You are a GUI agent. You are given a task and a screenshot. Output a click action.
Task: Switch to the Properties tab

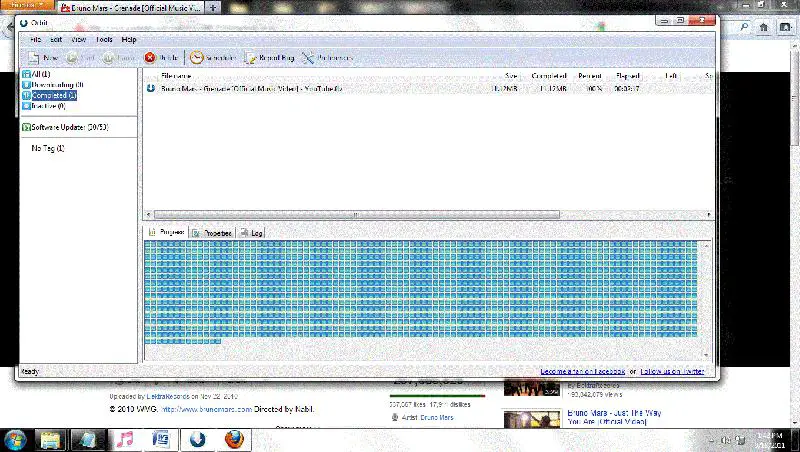(212, 233)
